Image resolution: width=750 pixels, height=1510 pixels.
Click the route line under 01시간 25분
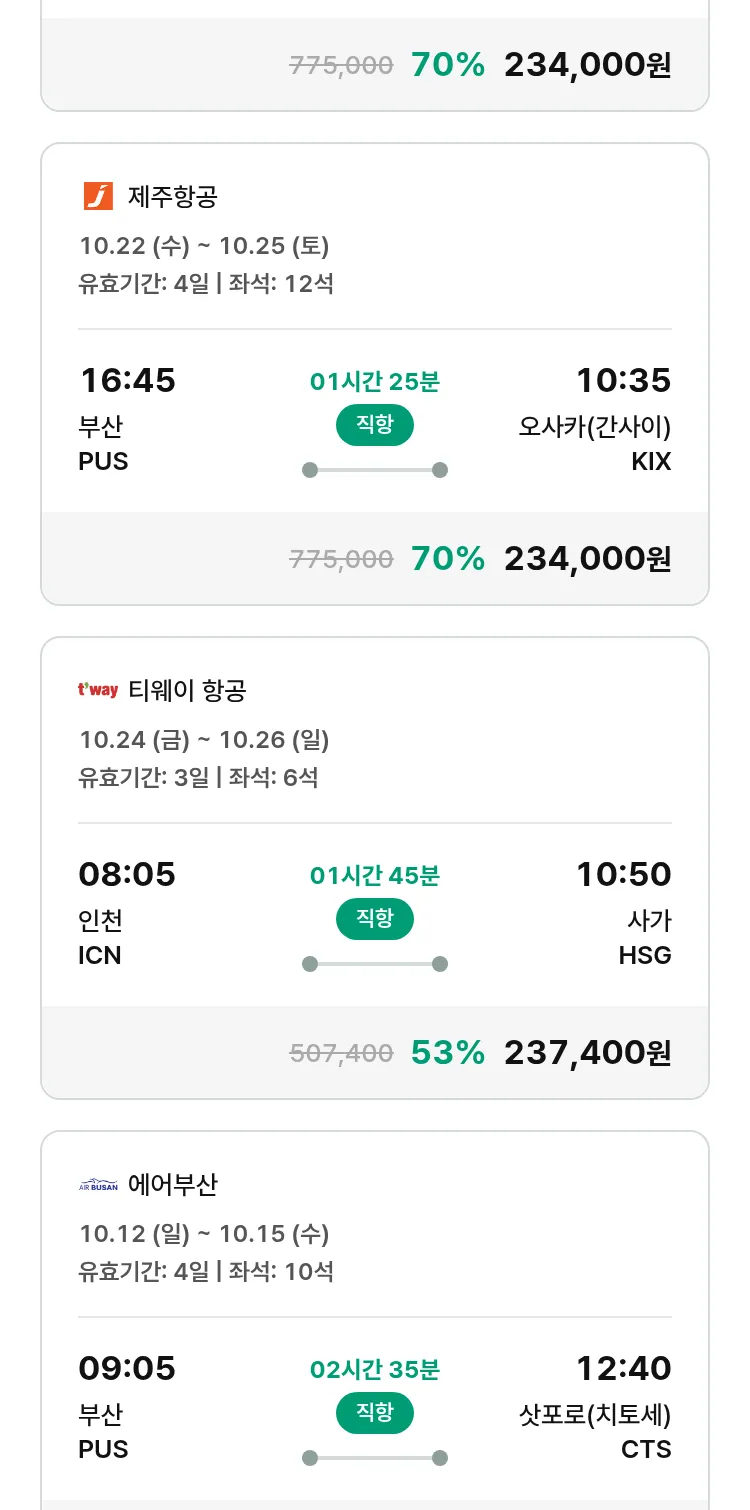point(375,470)
